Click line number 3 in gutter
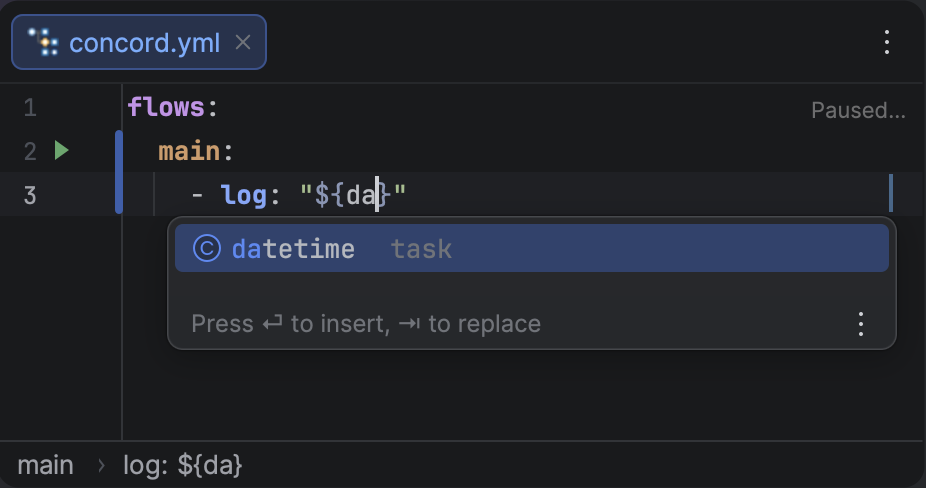Screen dimensions: 926x488 pos(30,194)
